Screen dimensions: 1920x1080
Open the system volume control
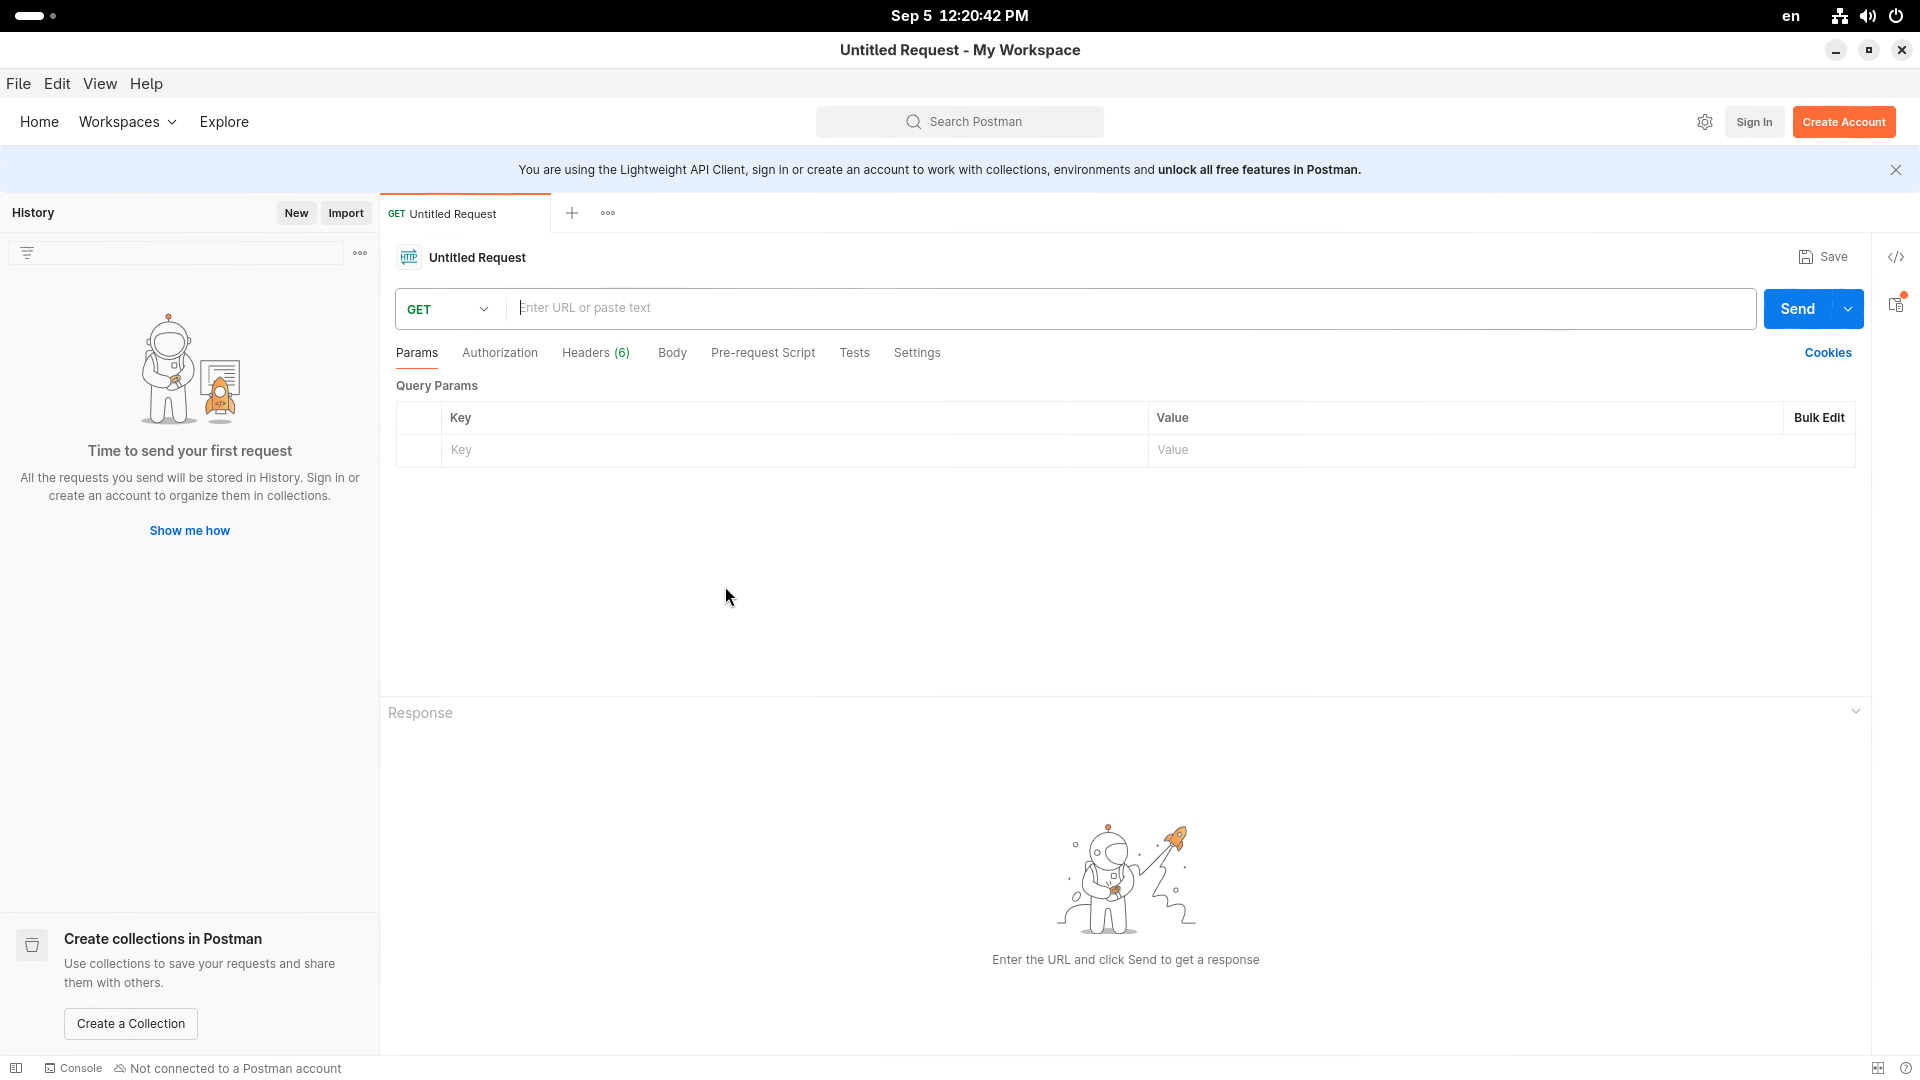pos(1868,16)
